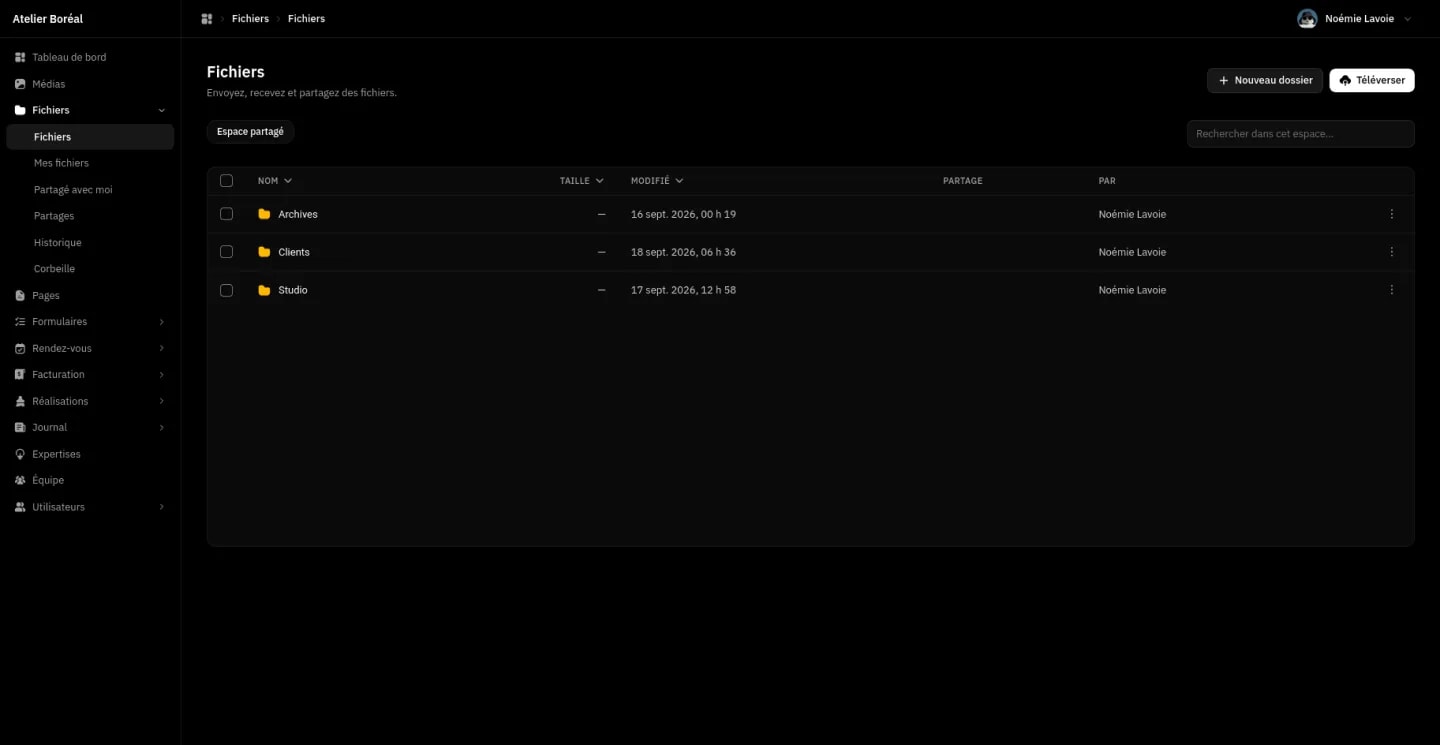Screen dimensions: 1440x745
Task: Open the Tableau de bord icon in sidebar
Action: [x=20, y=57]
